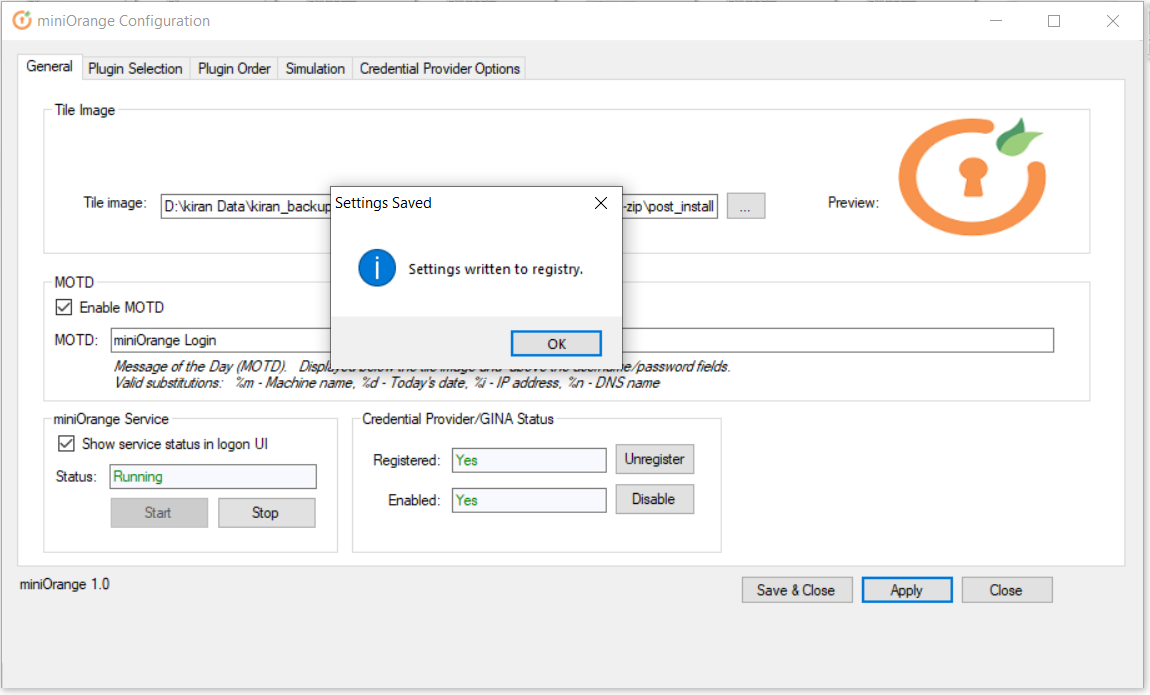Click Save & Close button

(796, 590)
